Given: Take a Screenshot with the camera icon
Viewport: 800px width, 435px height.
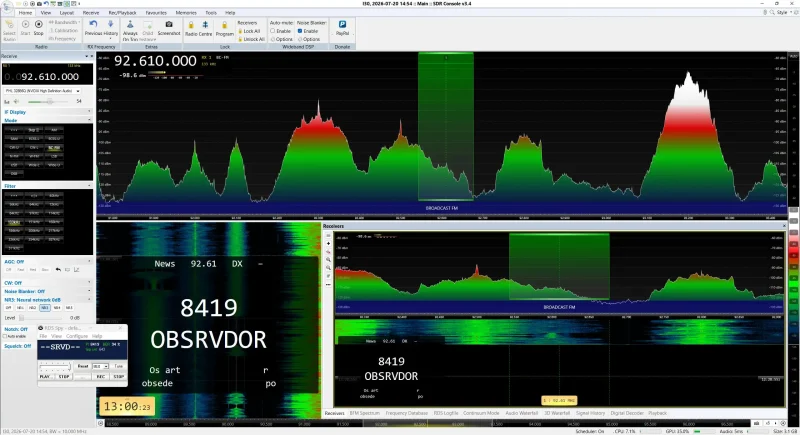Looking at the screenshot, I should tap(169, 24).
